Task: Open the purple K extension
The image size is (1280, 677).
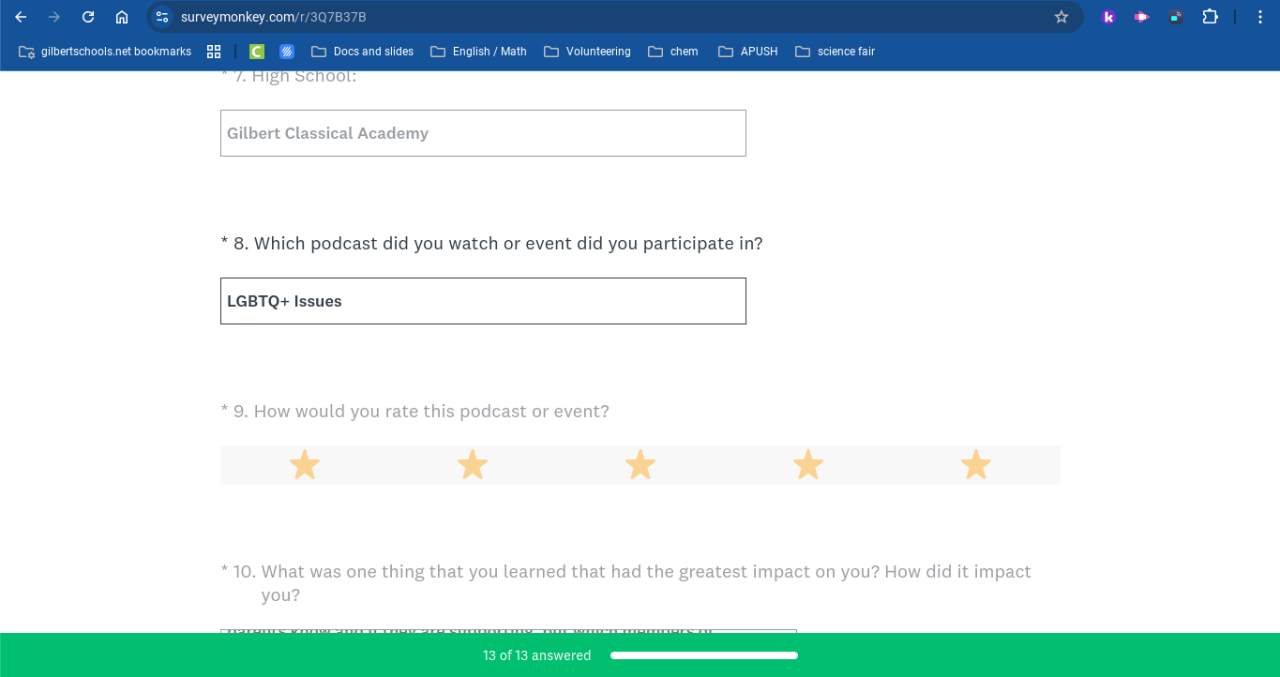Action: pyautogui.click(x=1108, y=17)
